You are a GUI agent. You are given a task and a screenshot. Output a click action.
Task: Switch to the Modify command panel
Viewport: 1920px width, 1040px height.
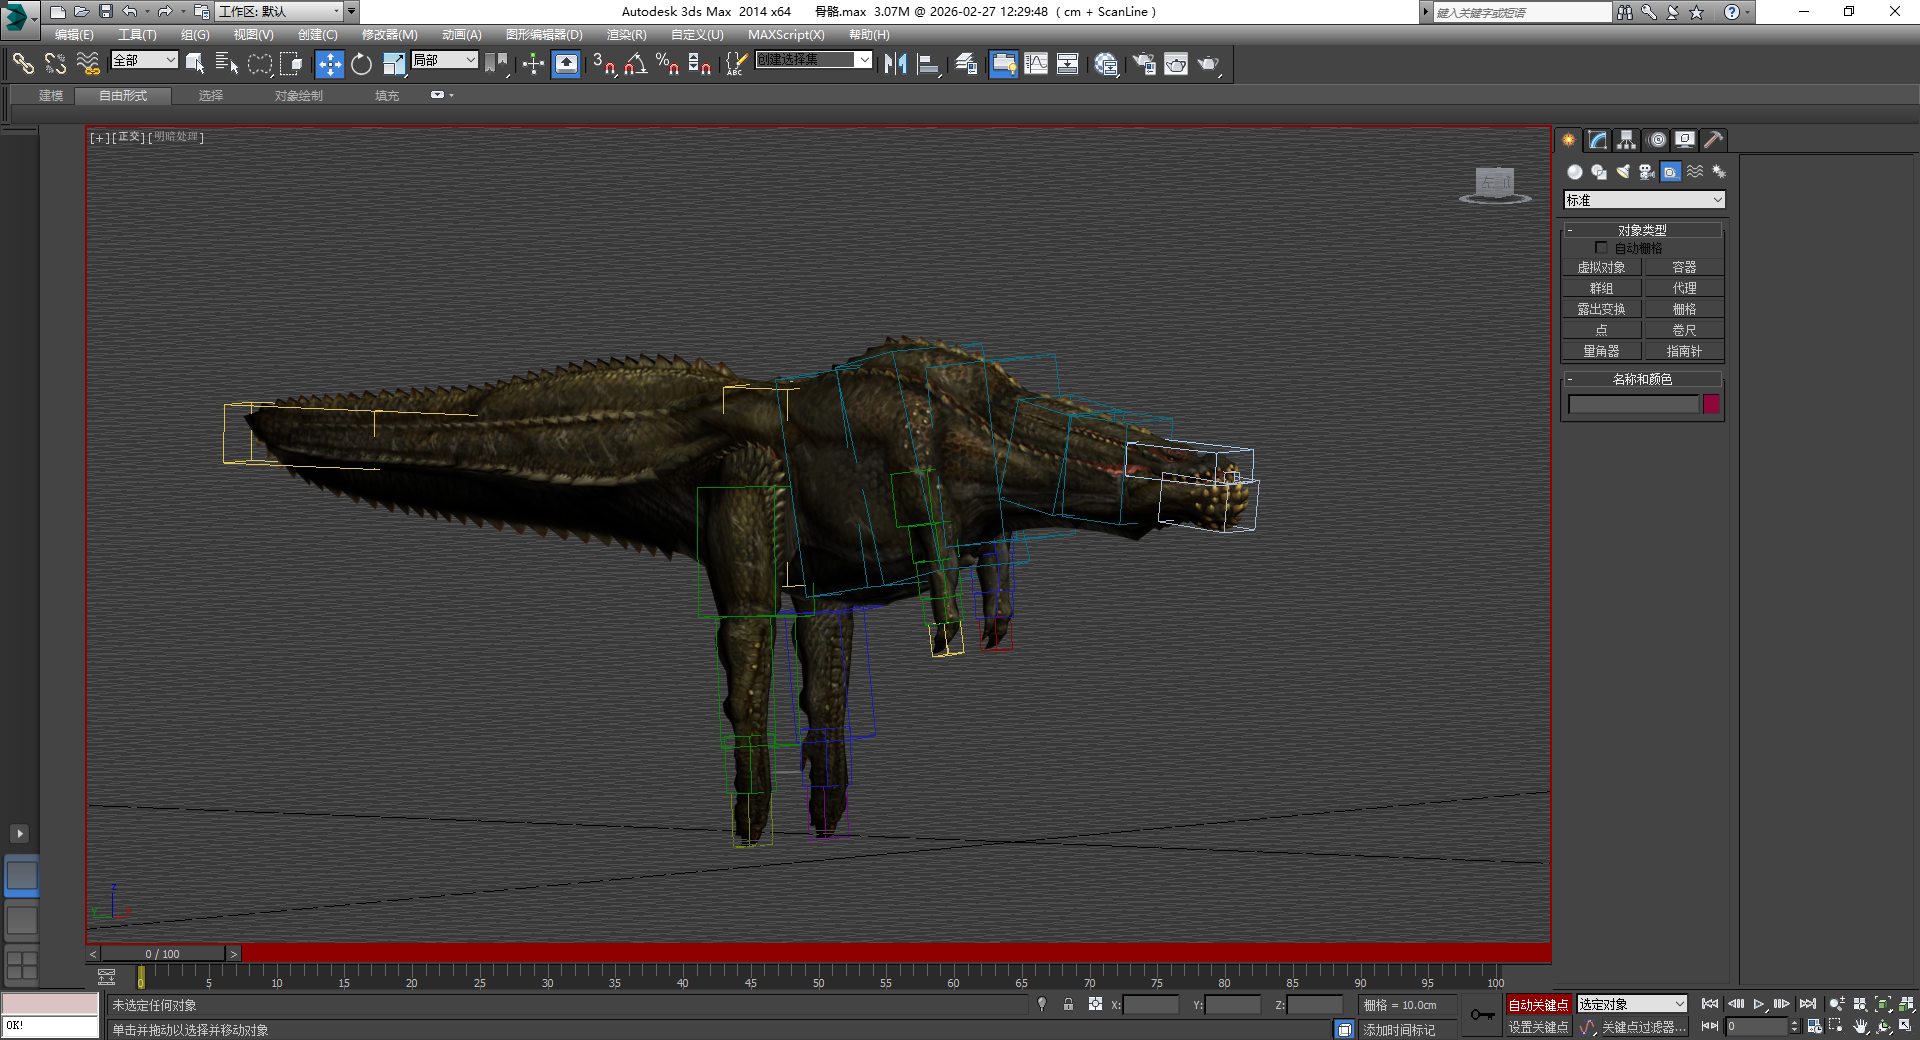click(1597, 140)
